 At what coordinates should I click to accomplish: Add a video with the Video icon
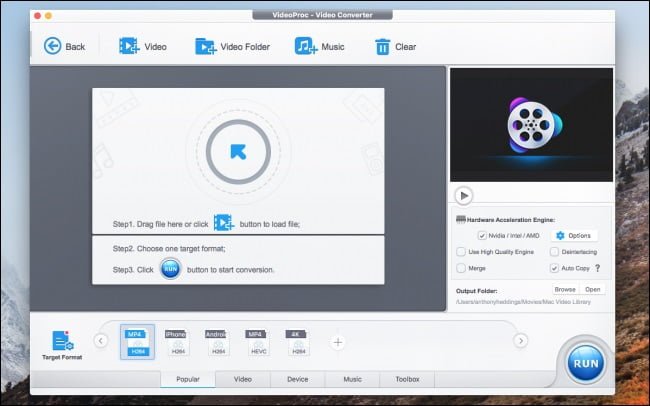point(129,46)
